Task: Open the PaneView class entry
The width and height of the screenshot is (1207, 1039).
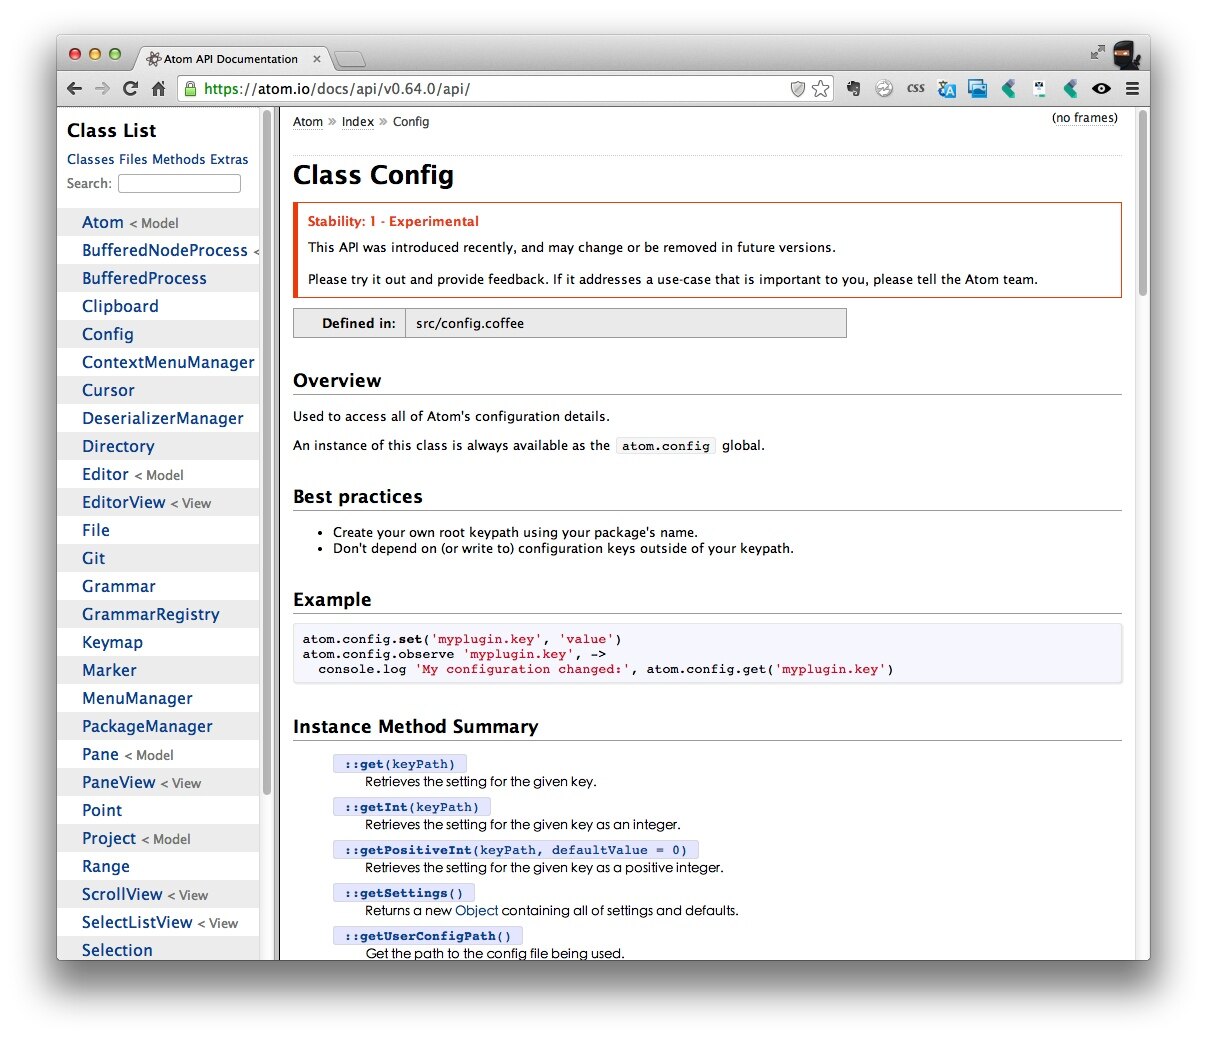Action: coord(119,782)
